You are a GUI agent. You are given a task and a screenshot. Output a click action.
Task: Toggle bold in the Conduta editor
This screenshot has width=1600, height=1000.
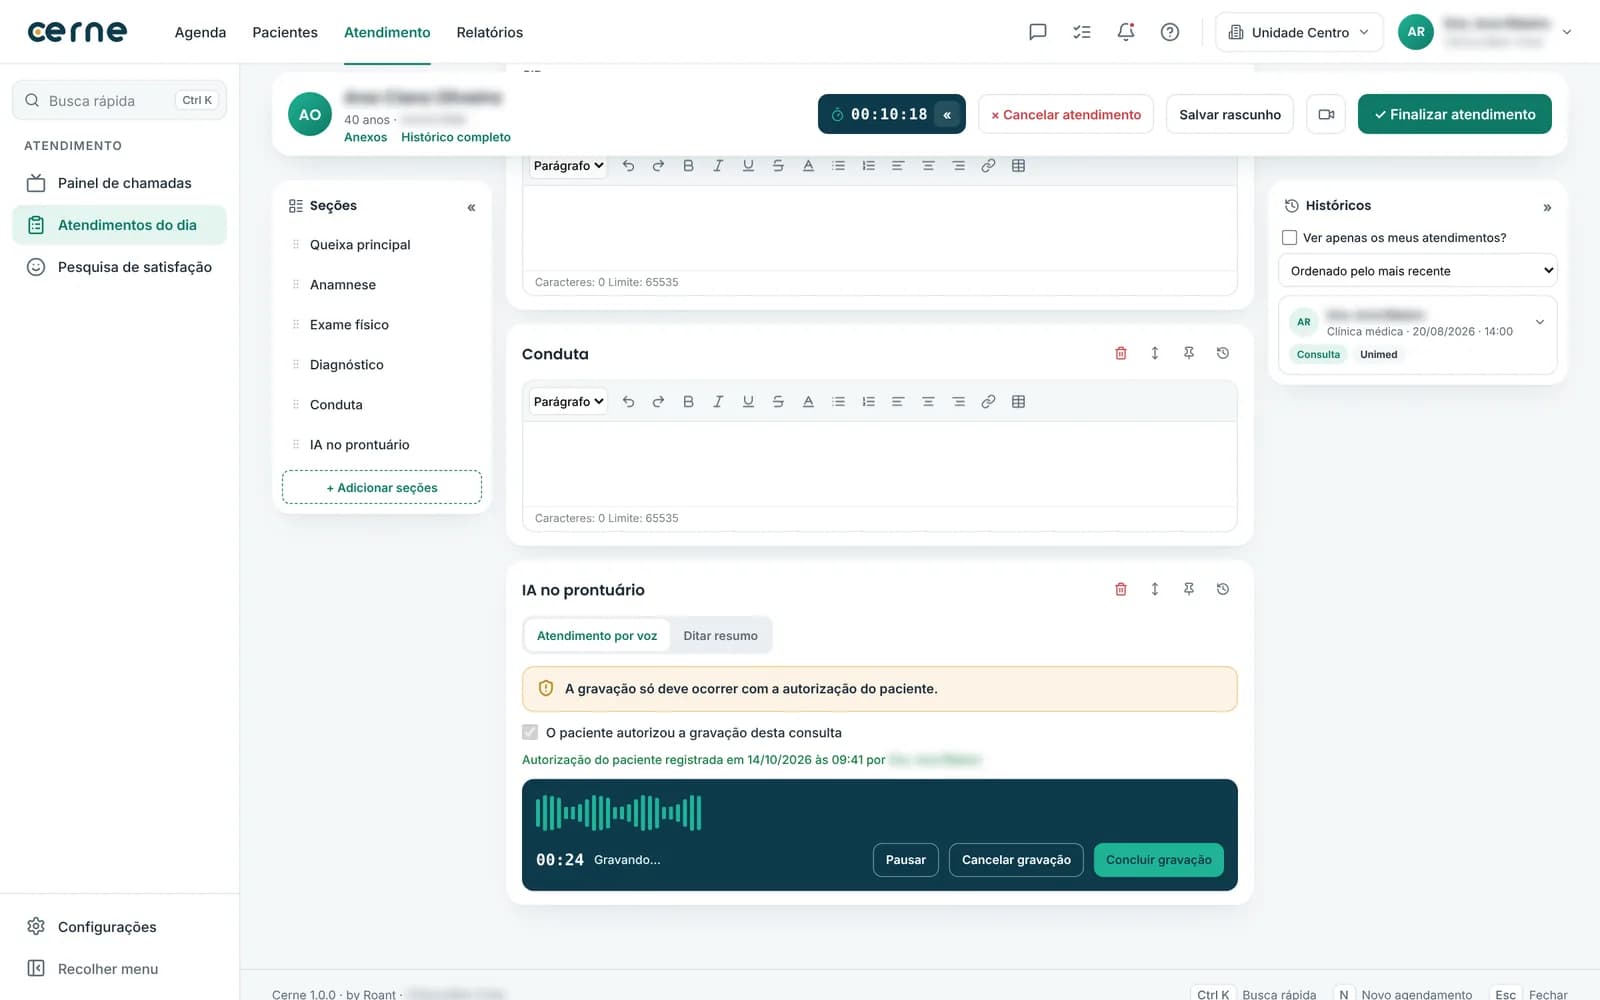coord(688,401)
